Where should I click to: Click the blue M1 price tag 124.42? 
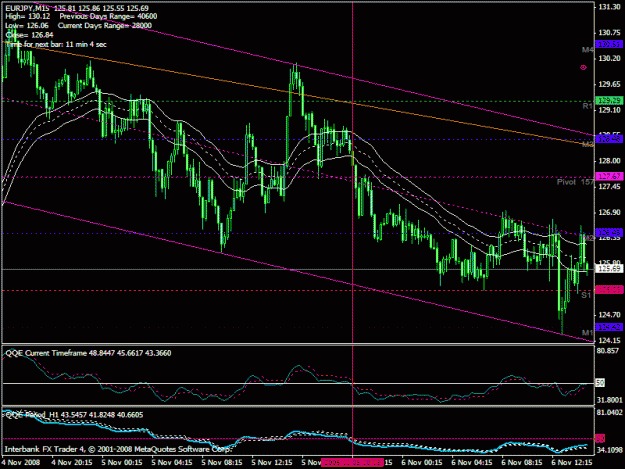point(609,327)
